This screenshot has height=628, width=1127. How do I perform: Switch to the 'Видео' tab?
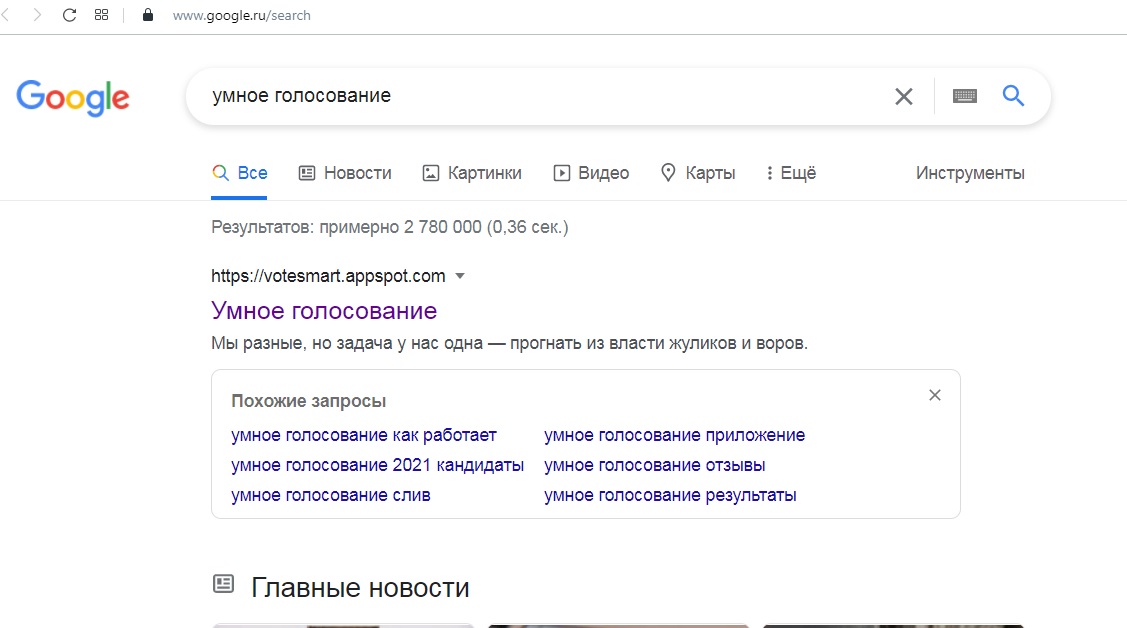pyautogui.click(x=591, y=173)
